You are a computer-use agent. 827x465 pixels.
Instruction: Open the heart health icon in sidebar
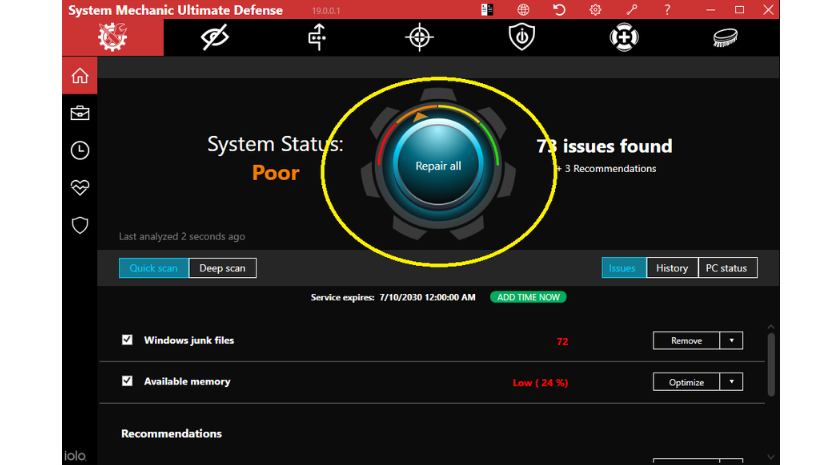[80, 187]
